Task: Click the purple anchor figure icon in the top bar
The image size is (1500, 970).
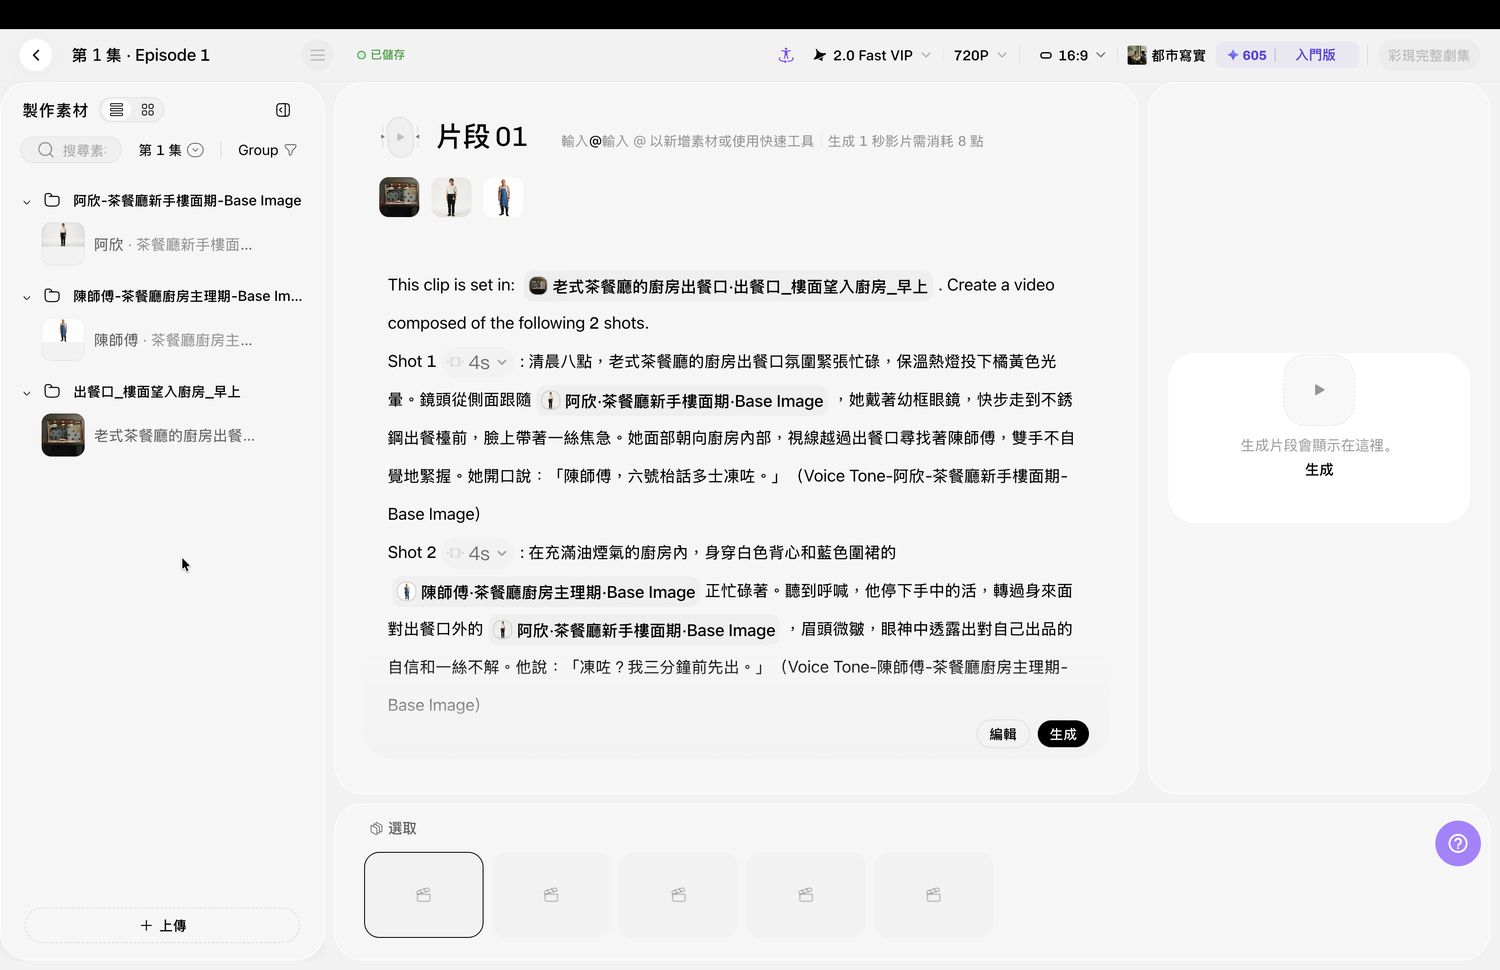Action: (786, 55)
